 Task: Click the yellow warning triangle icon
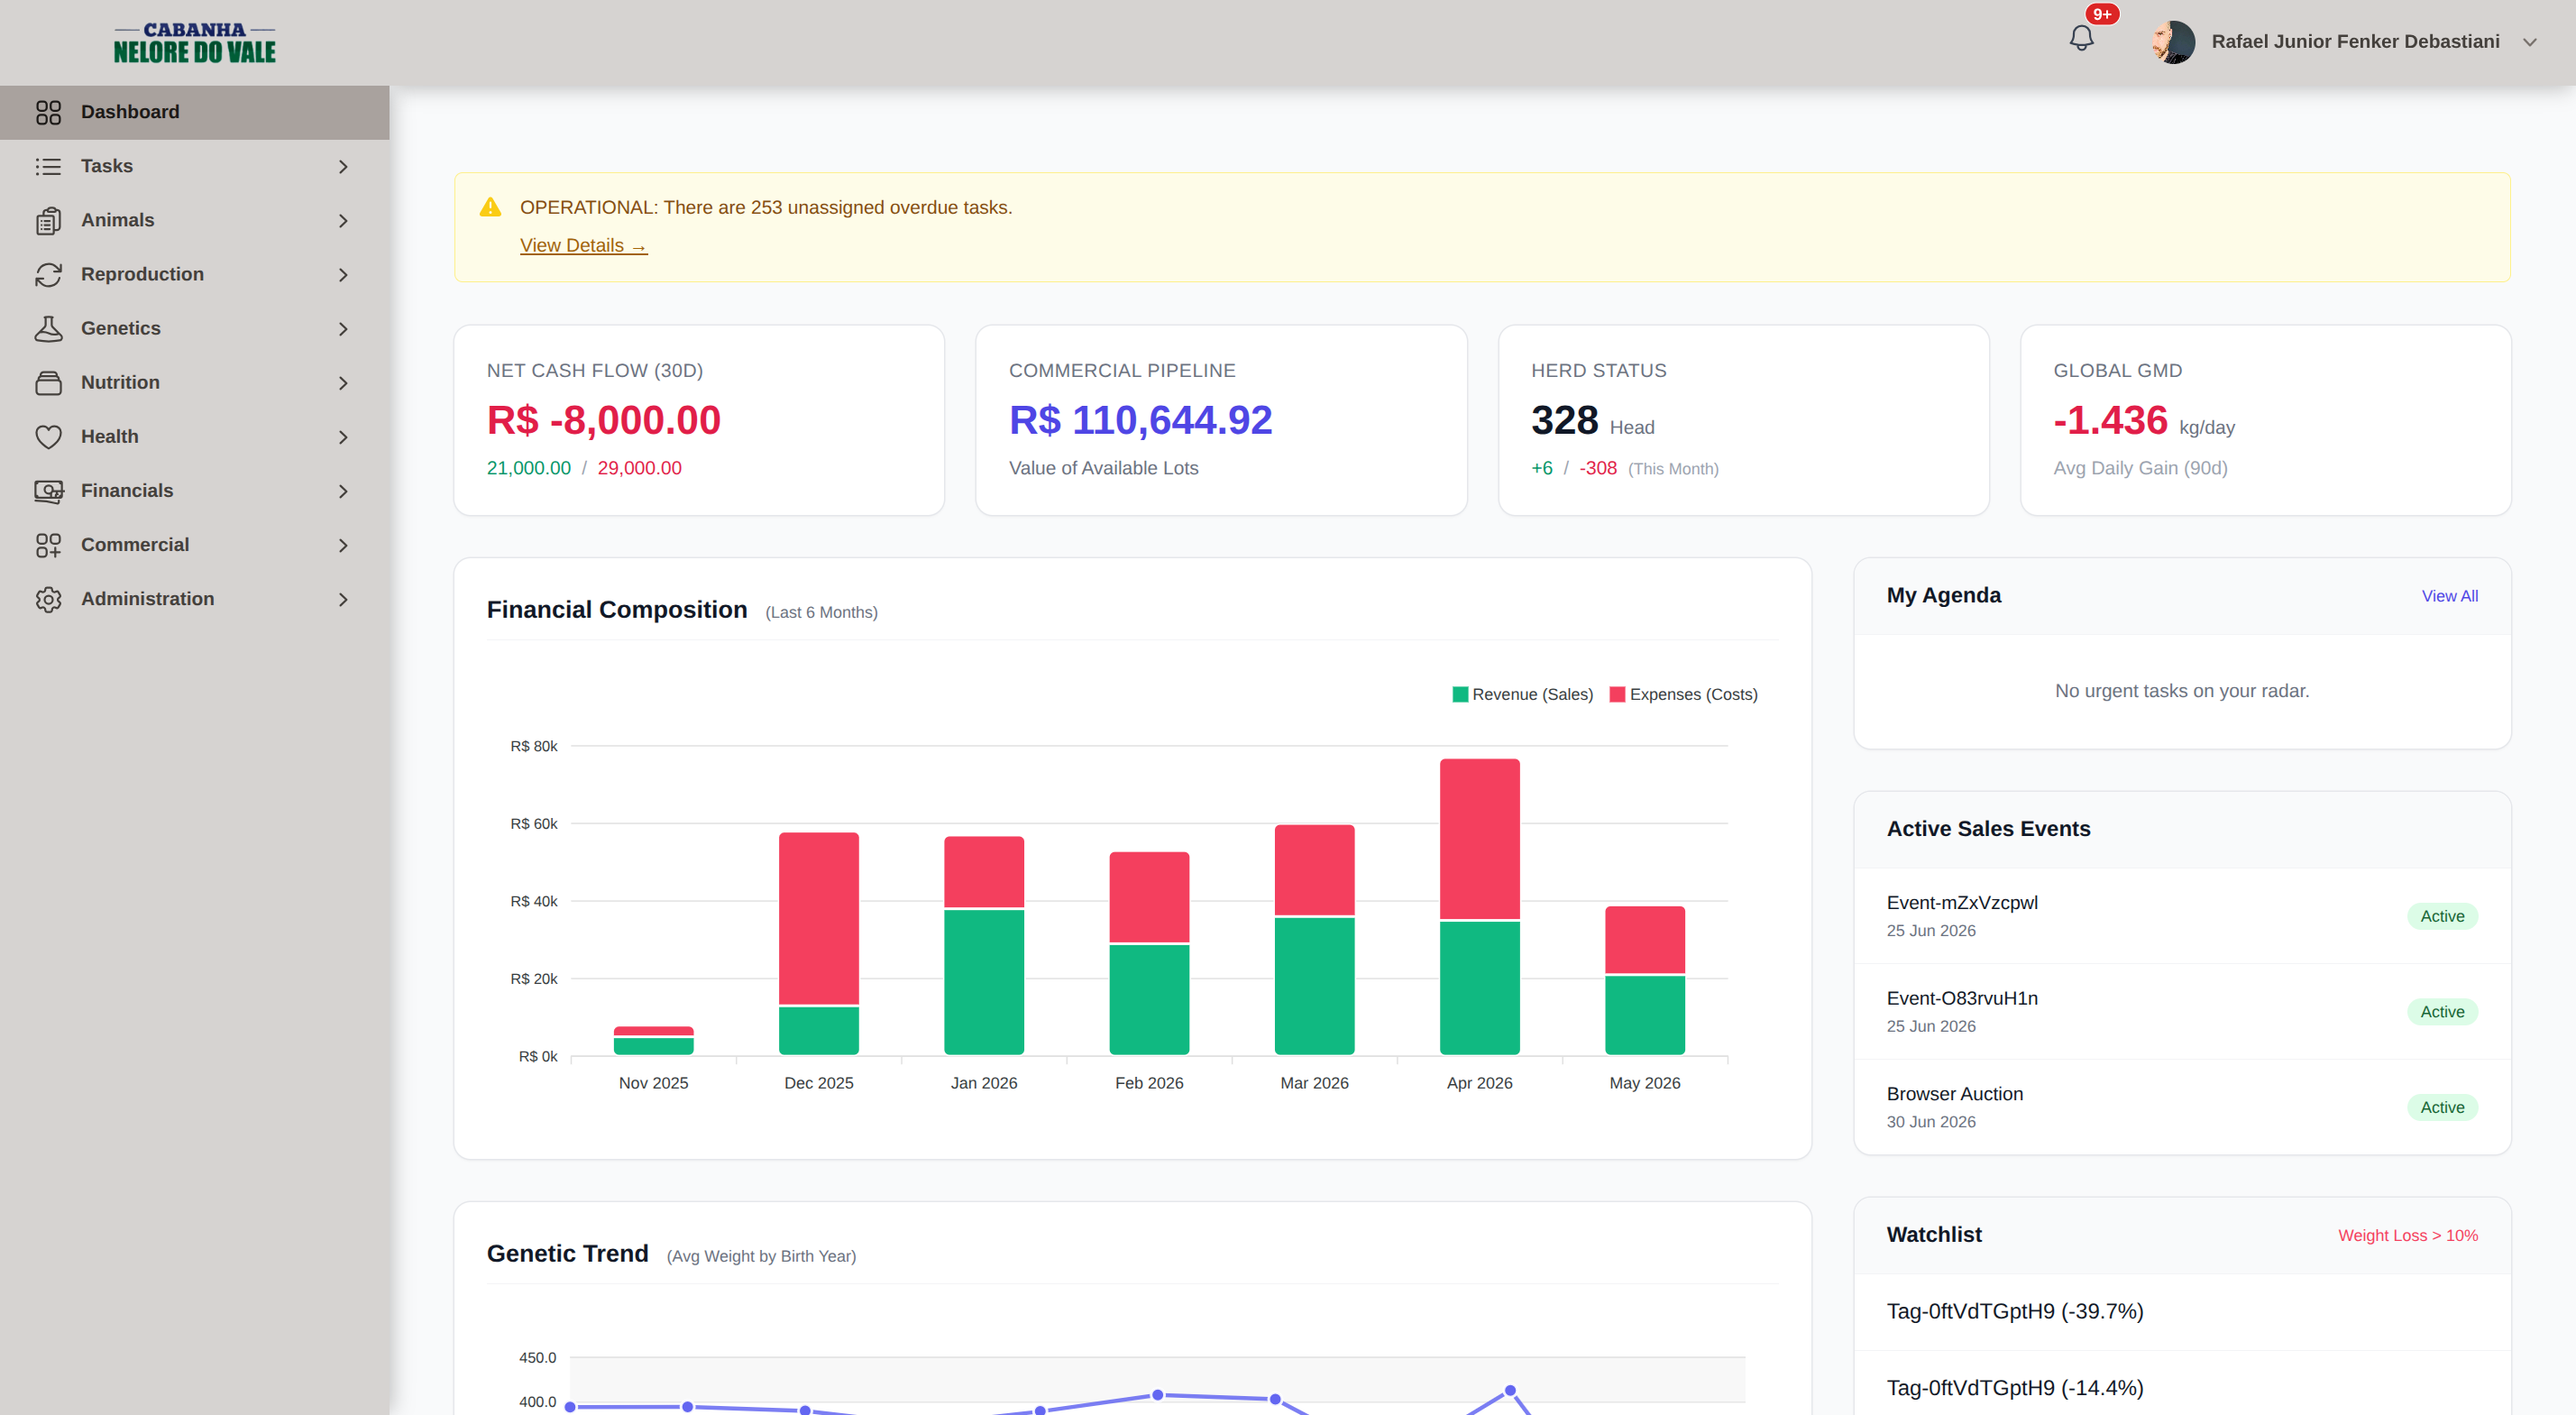(x=490, y=207)
